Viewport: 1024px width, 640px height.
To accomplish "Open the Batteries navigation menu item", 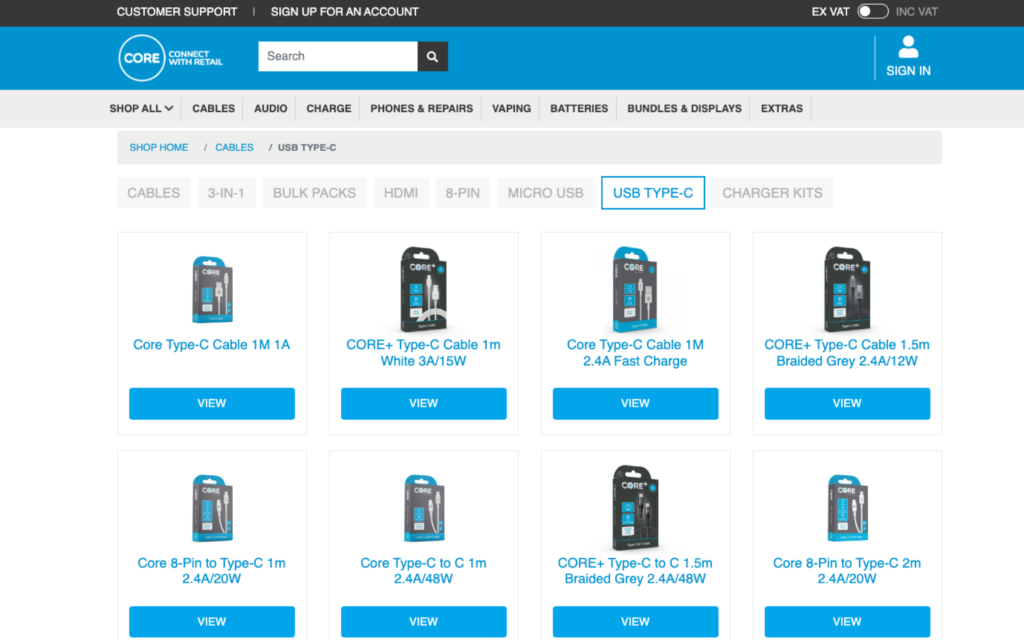I will (x=579, y=108).
